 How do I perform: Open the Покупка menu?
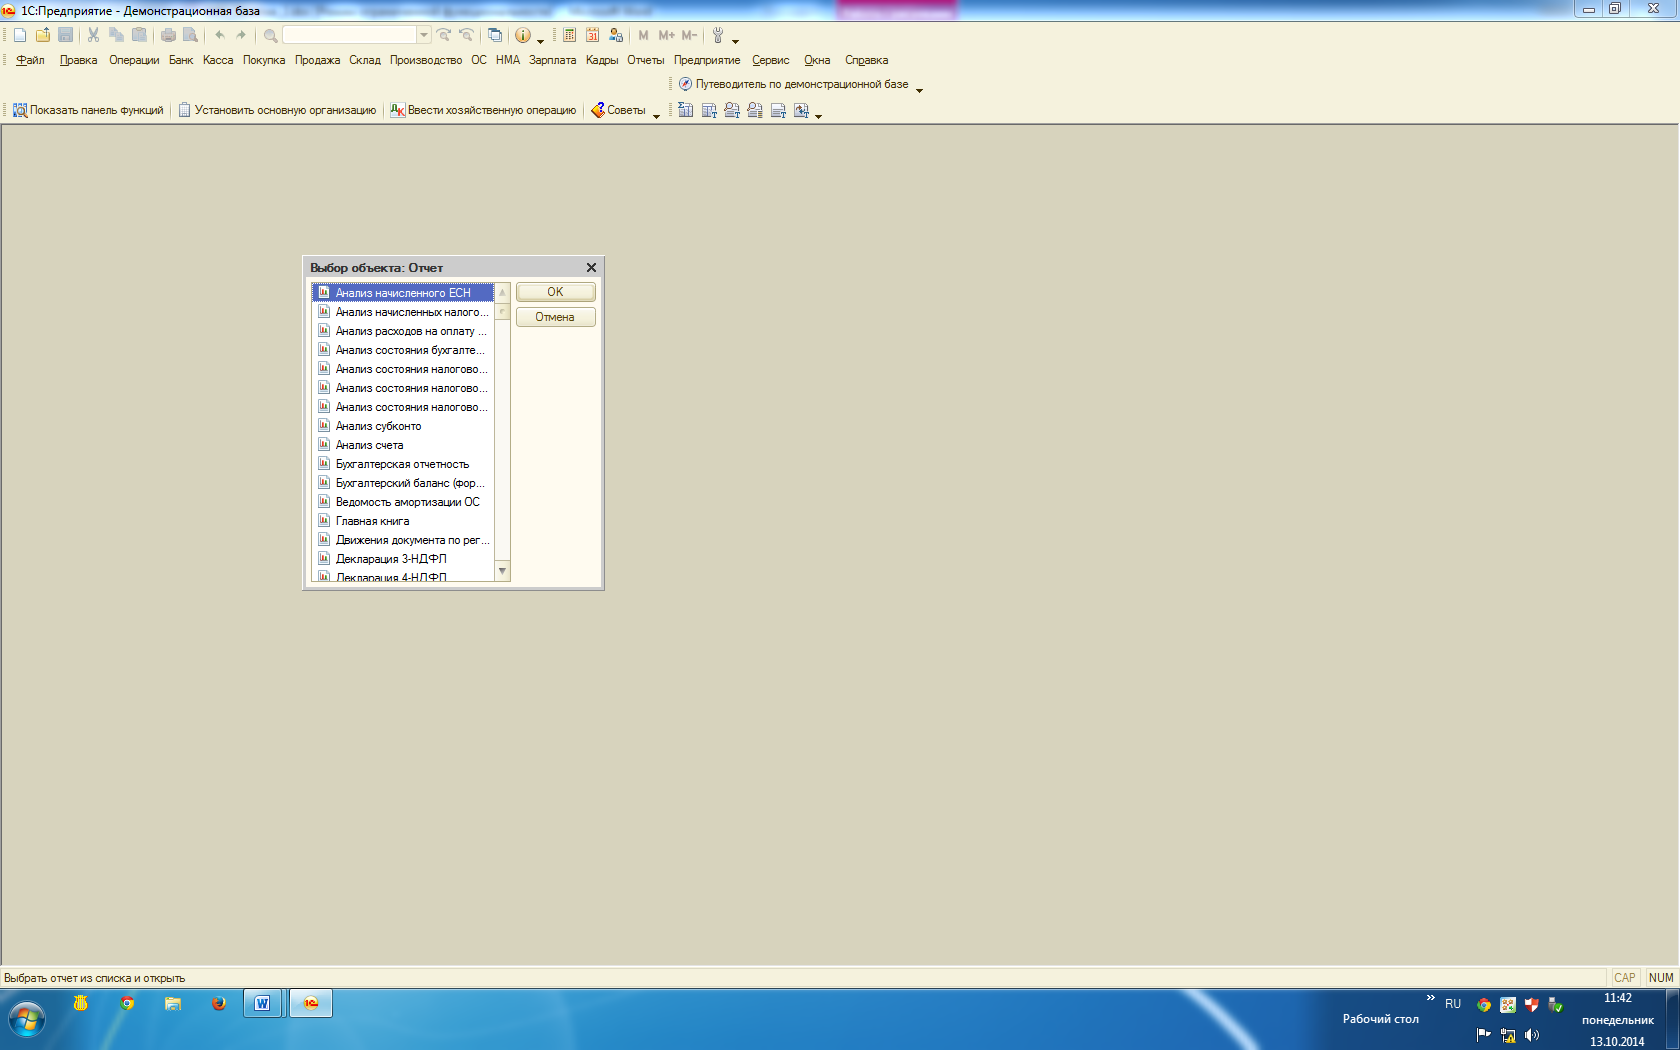pos(264,60)
